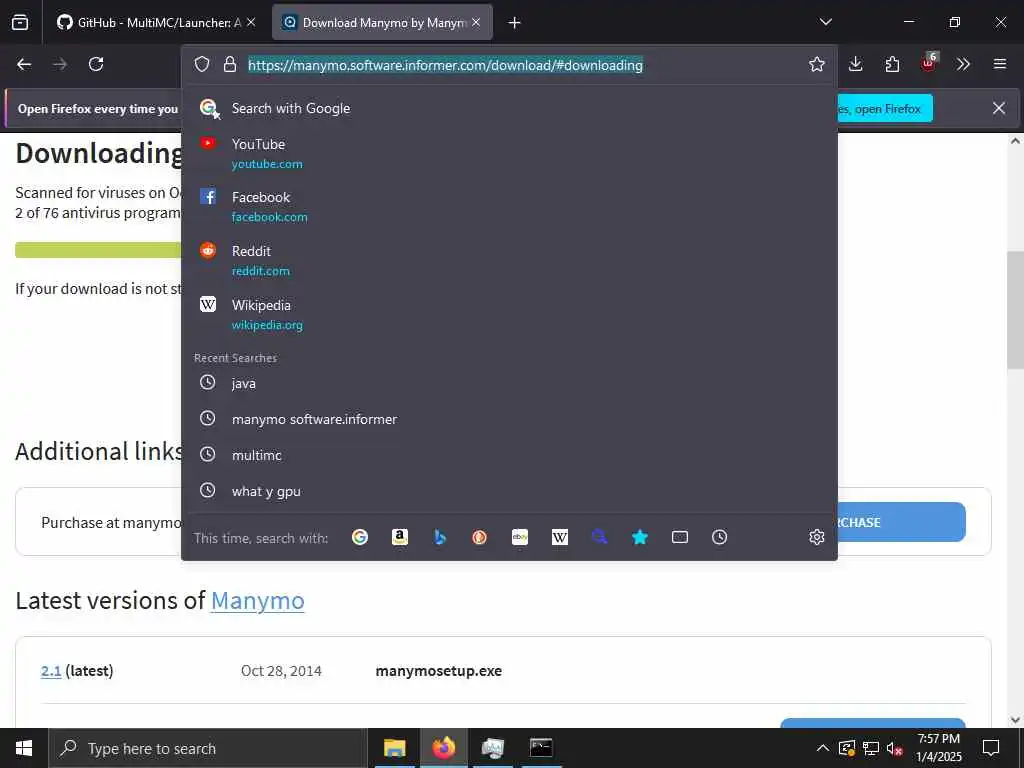Open the list all tabs dropdown arrow
This screenshot has width=1024, height=768.
pos(825,22)
